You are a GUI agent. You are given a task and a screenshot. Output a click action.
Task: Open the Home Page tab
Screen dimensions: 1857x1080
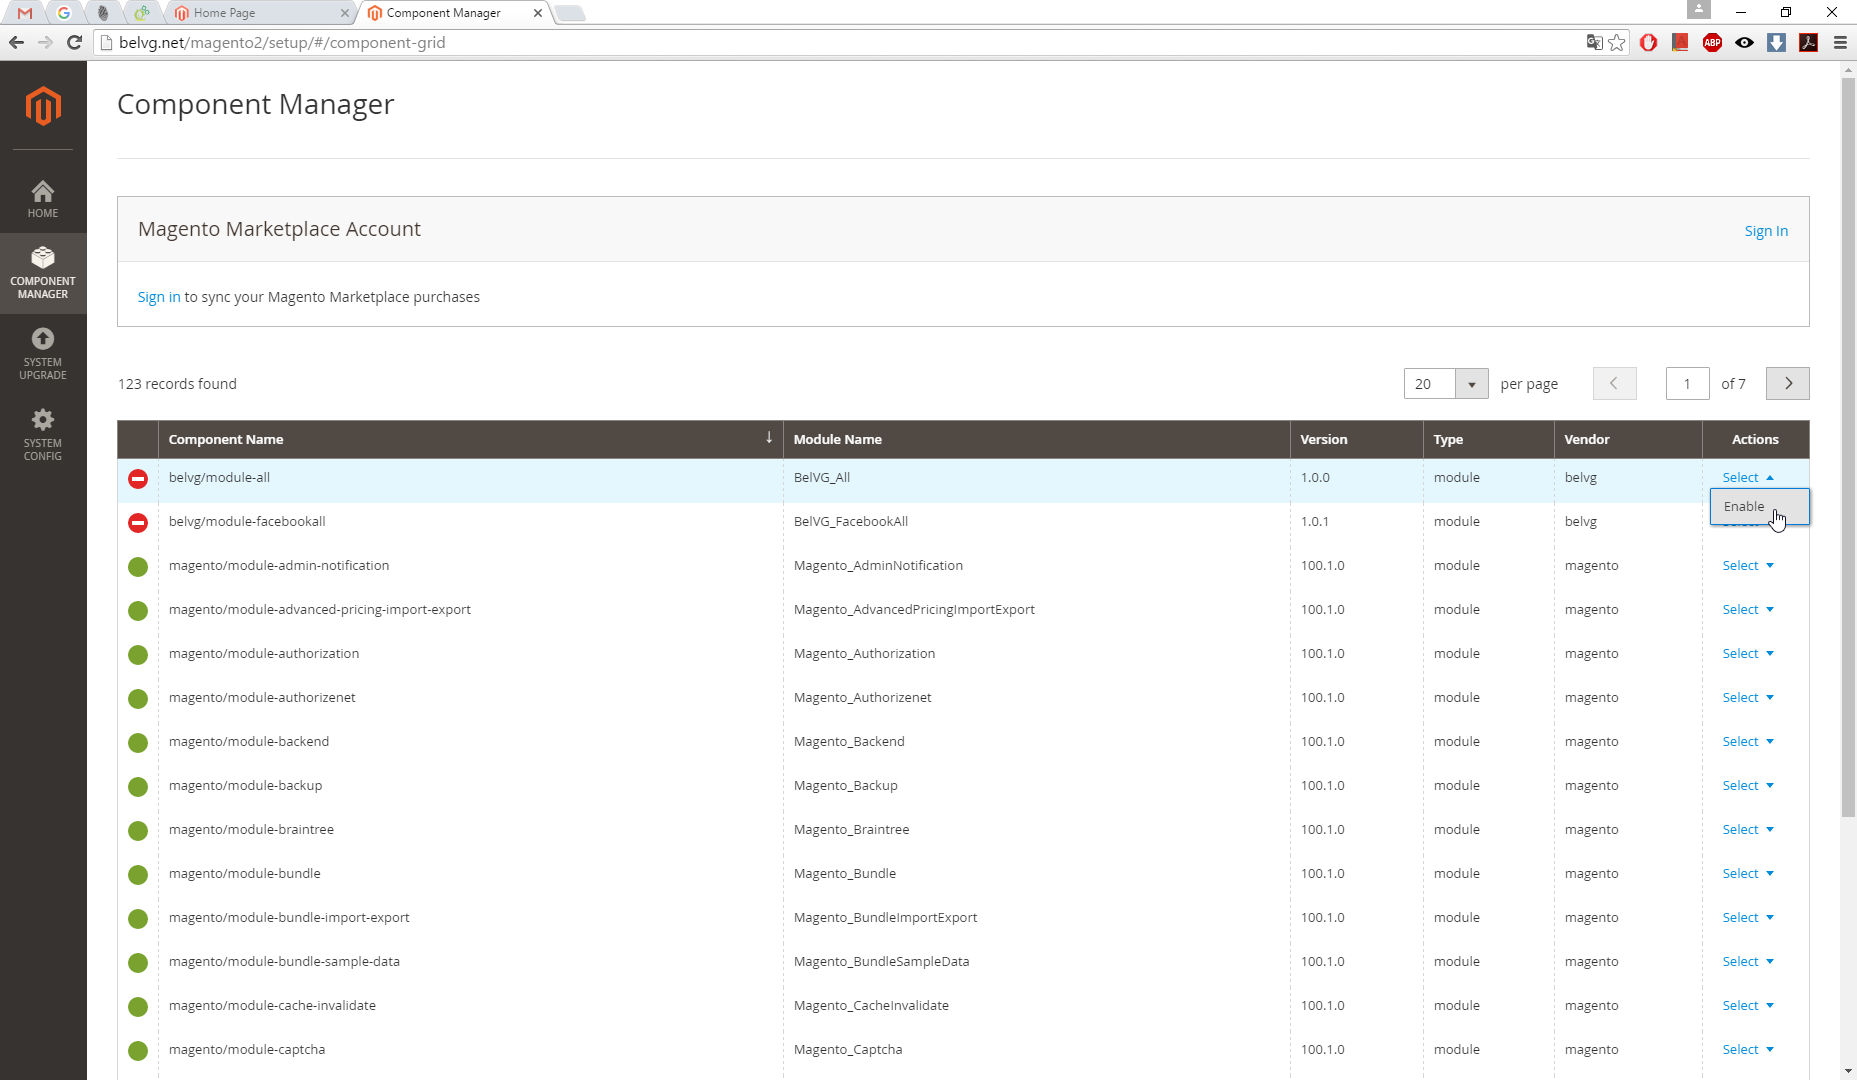260,13
